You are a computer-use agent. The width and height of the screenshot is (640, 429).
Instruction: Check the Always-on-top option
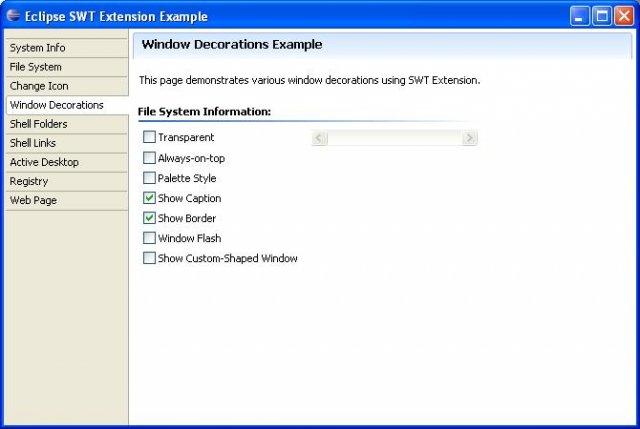(149, 158)
